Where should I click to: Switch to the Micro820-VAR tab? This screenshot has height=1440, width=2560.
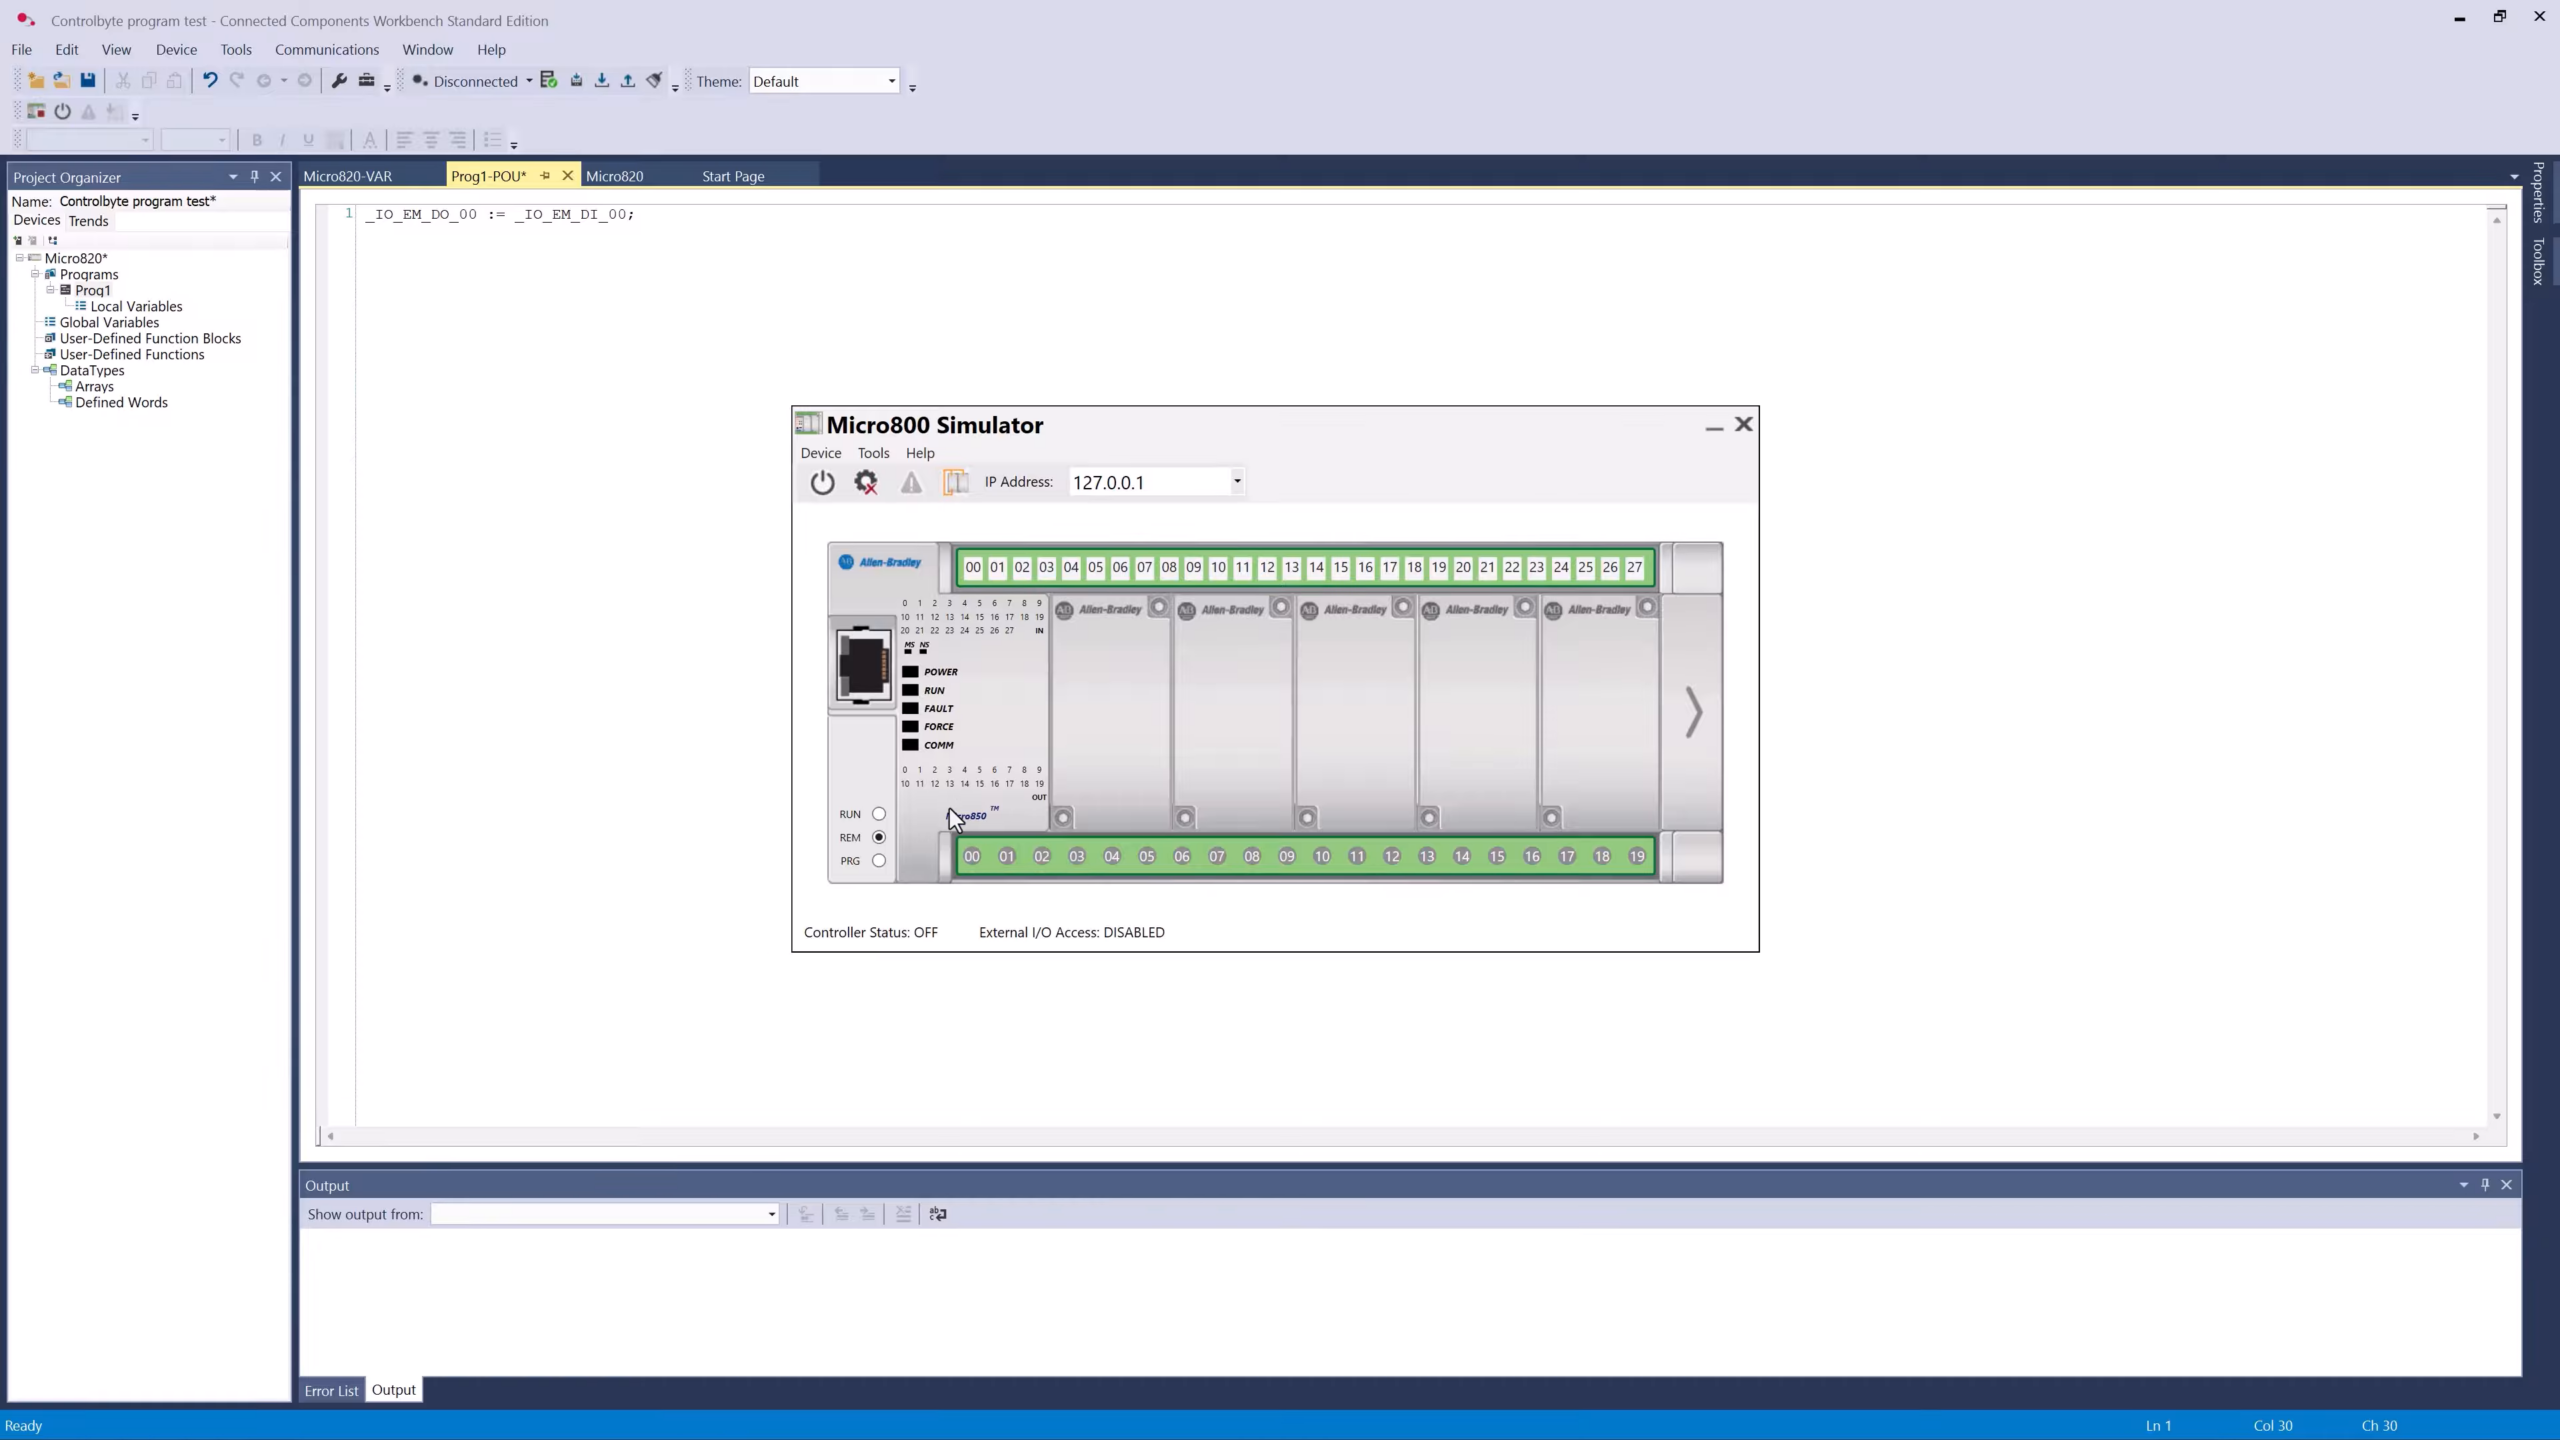[x=348, y=176]
